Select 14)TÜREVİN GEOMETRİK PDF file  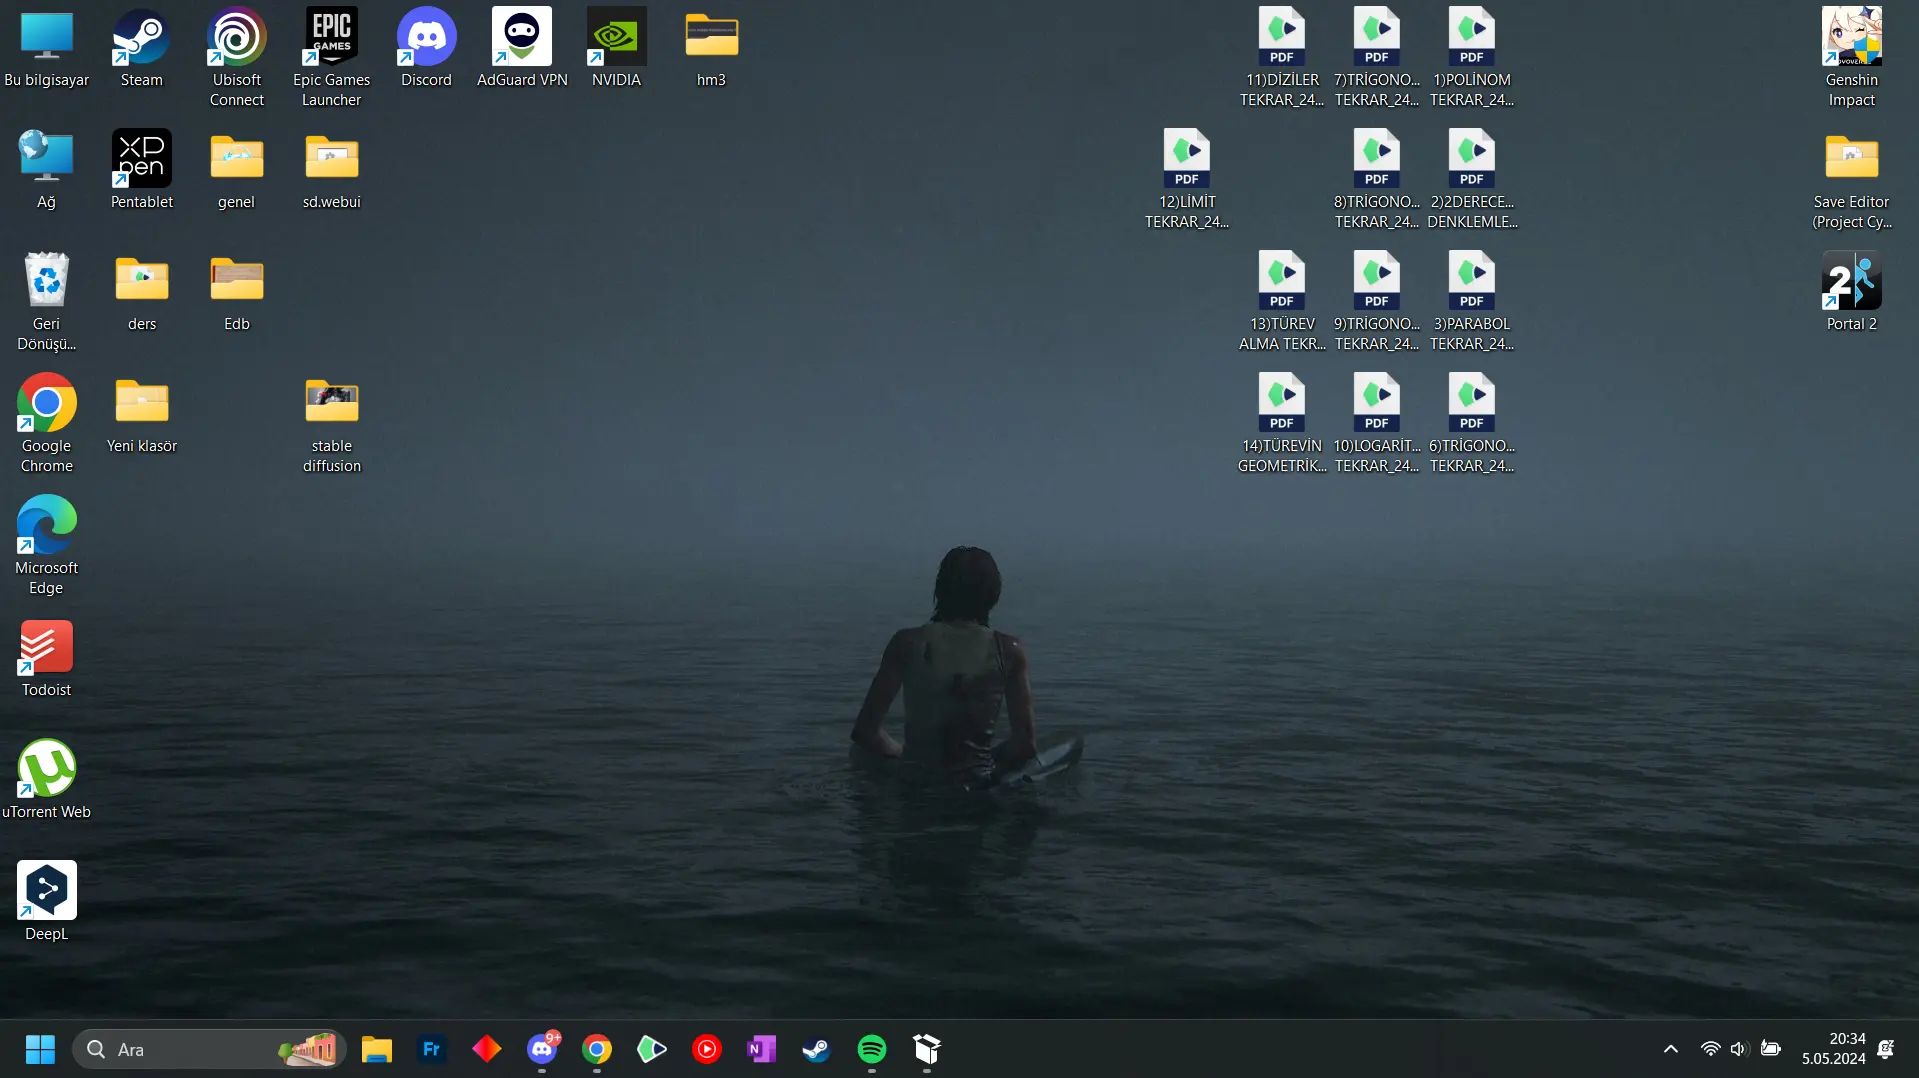pos(1282,424)
